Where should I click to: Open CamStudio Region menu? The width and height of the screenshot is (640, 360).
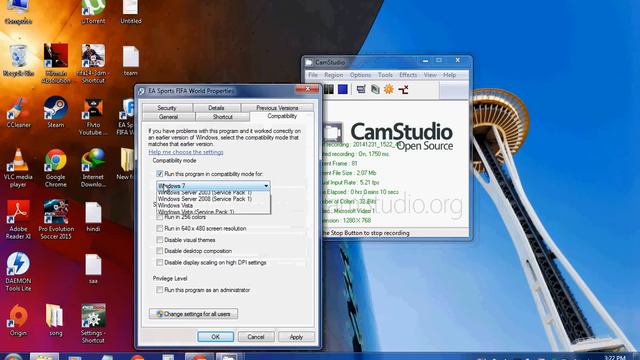[x=333, y=75]
